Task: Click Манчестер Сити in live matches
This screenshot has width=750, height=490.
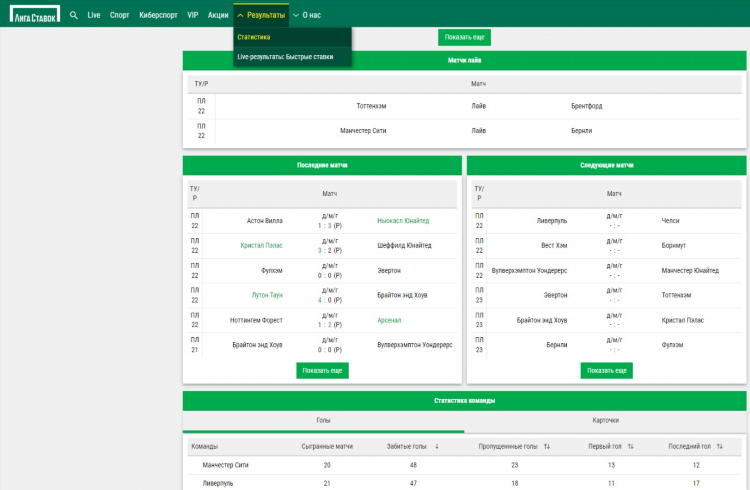Action: [363, 131]
